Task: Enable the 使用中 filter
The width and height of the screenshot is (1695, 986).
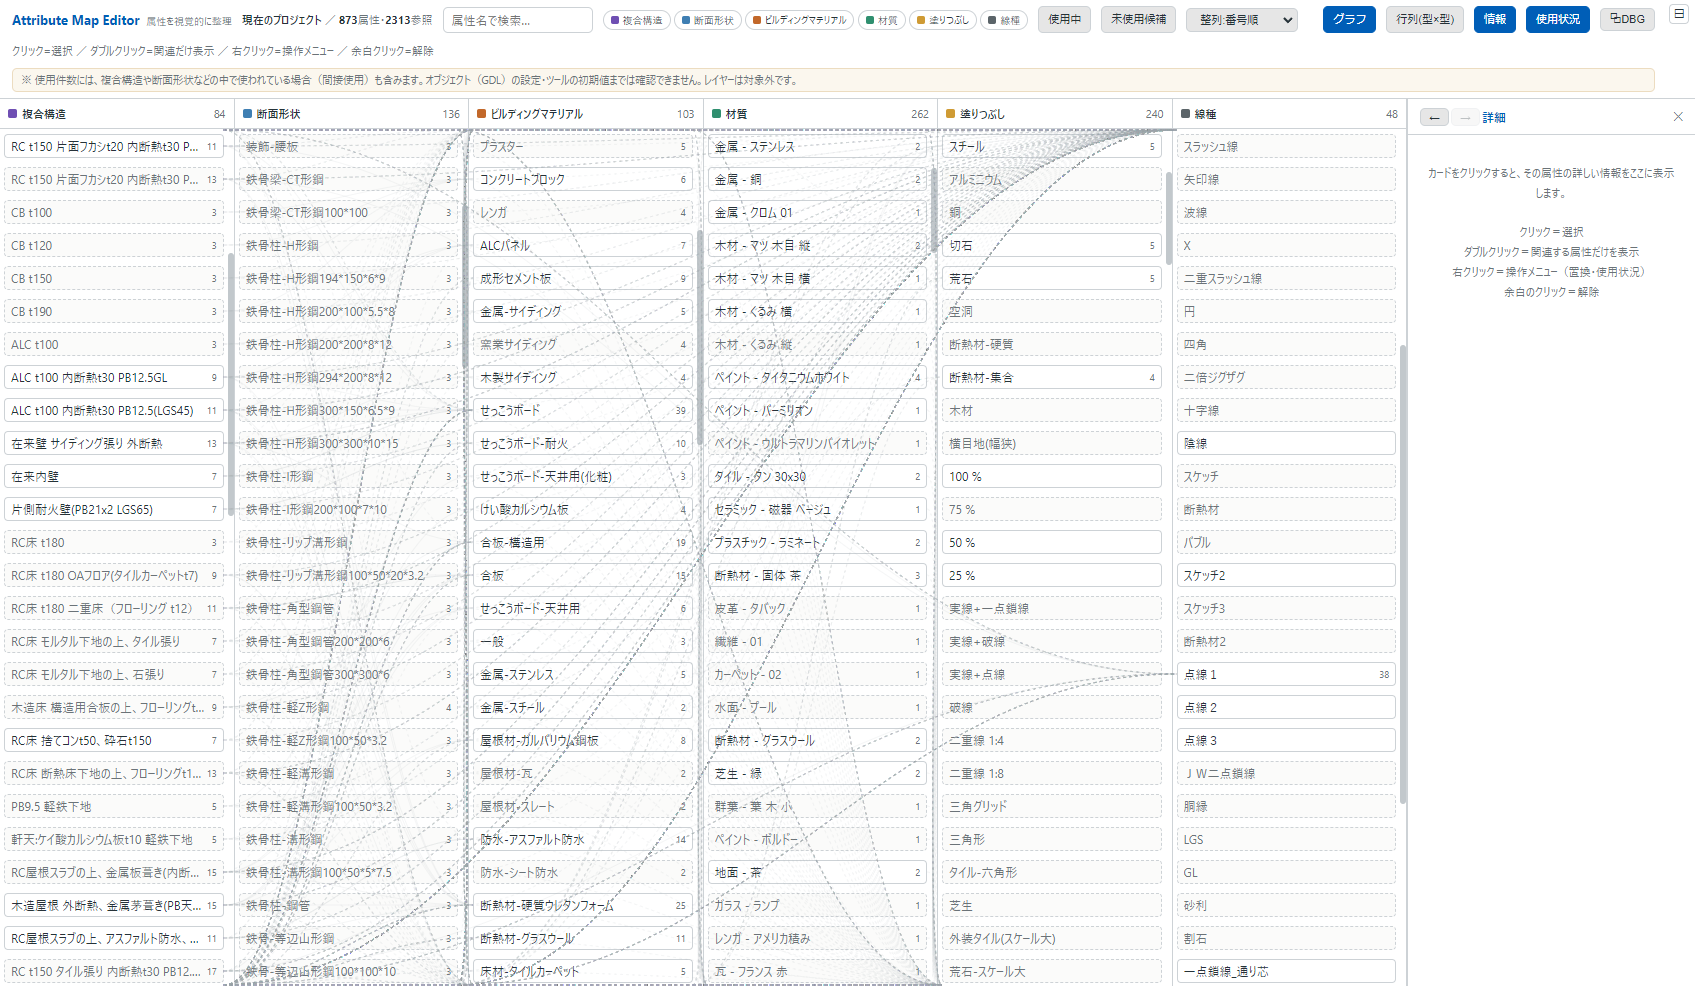Action: 1065,19
